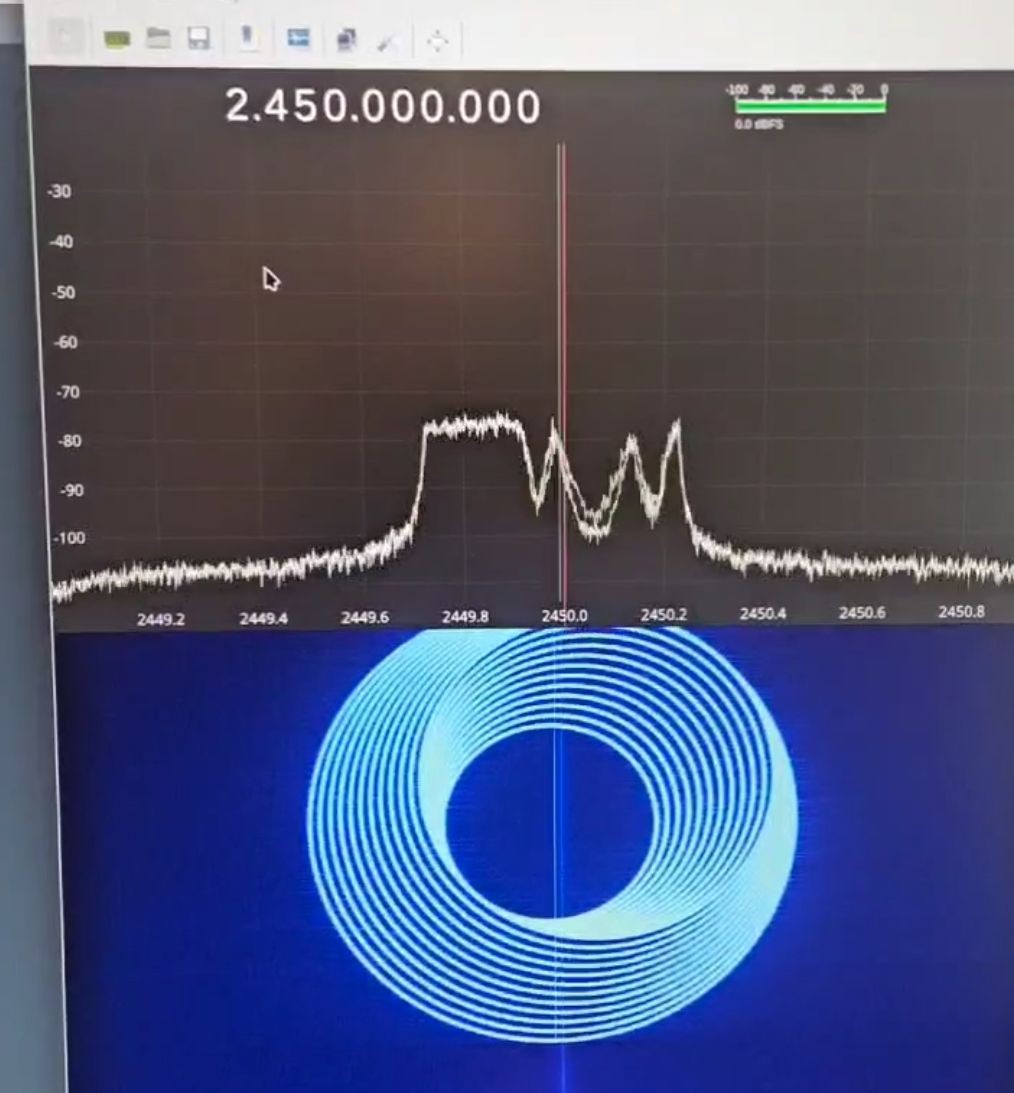This screenshot has height=1093, width=1014.
Task: Click the 2449.8 label on the frequency axis
Action: tap(465, 617)
